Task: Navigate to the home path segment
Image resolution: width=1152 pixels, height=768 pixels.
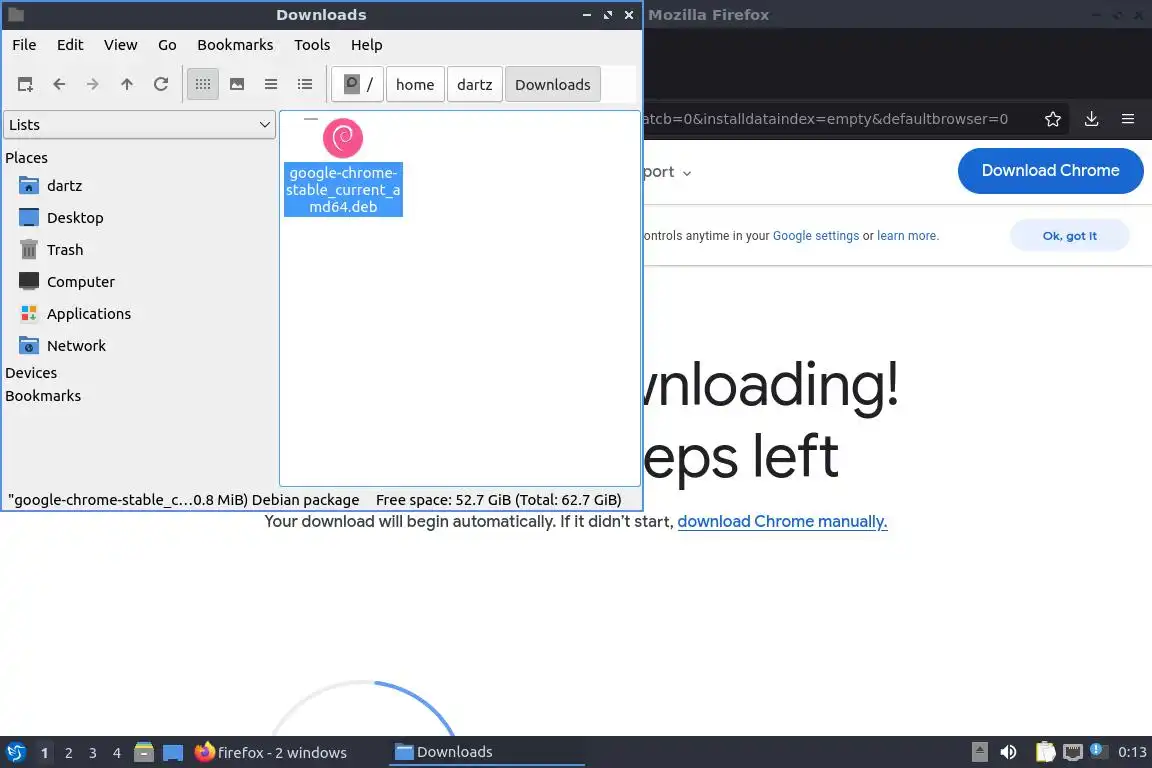Action: click(415, 85)
